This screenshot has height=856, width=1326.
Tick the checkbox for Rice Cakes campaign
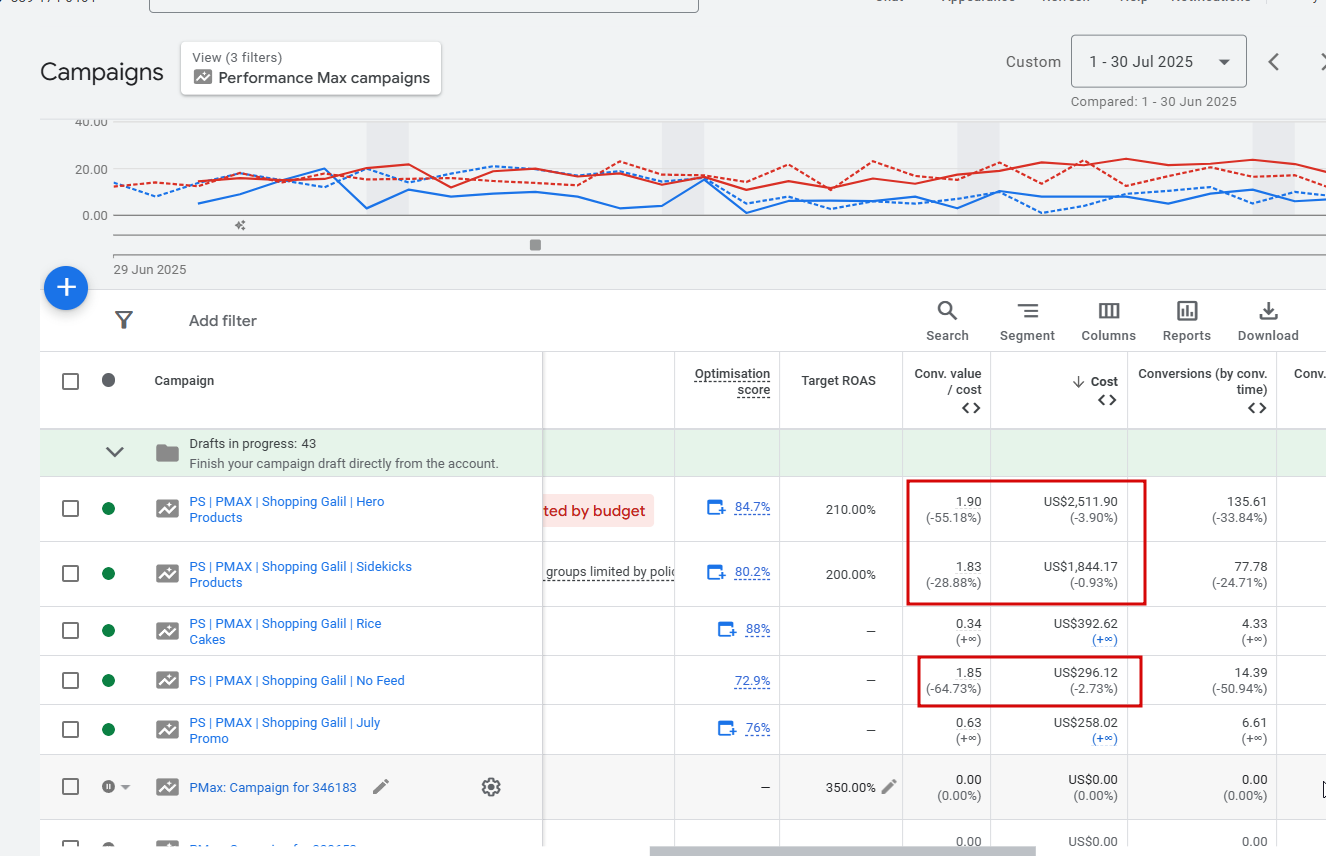coord(70,631)
